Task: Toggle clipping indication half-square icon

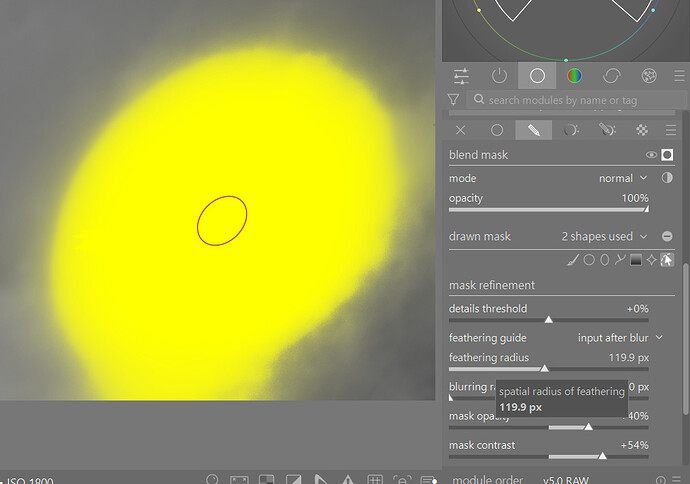Action: (294, 480)
